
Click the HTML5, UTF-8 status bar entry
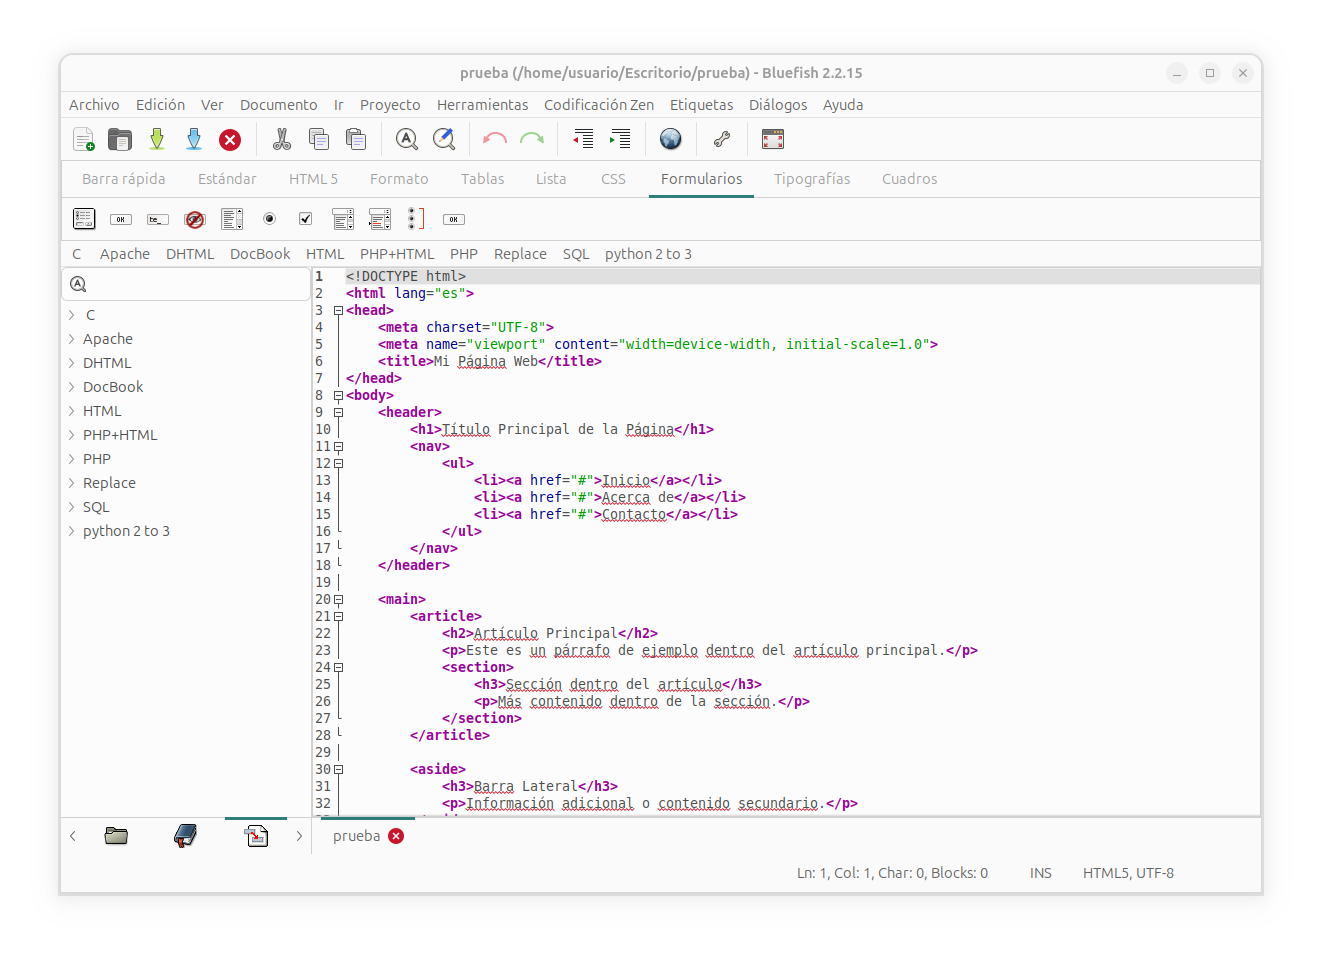click(x=1128, y=873)
